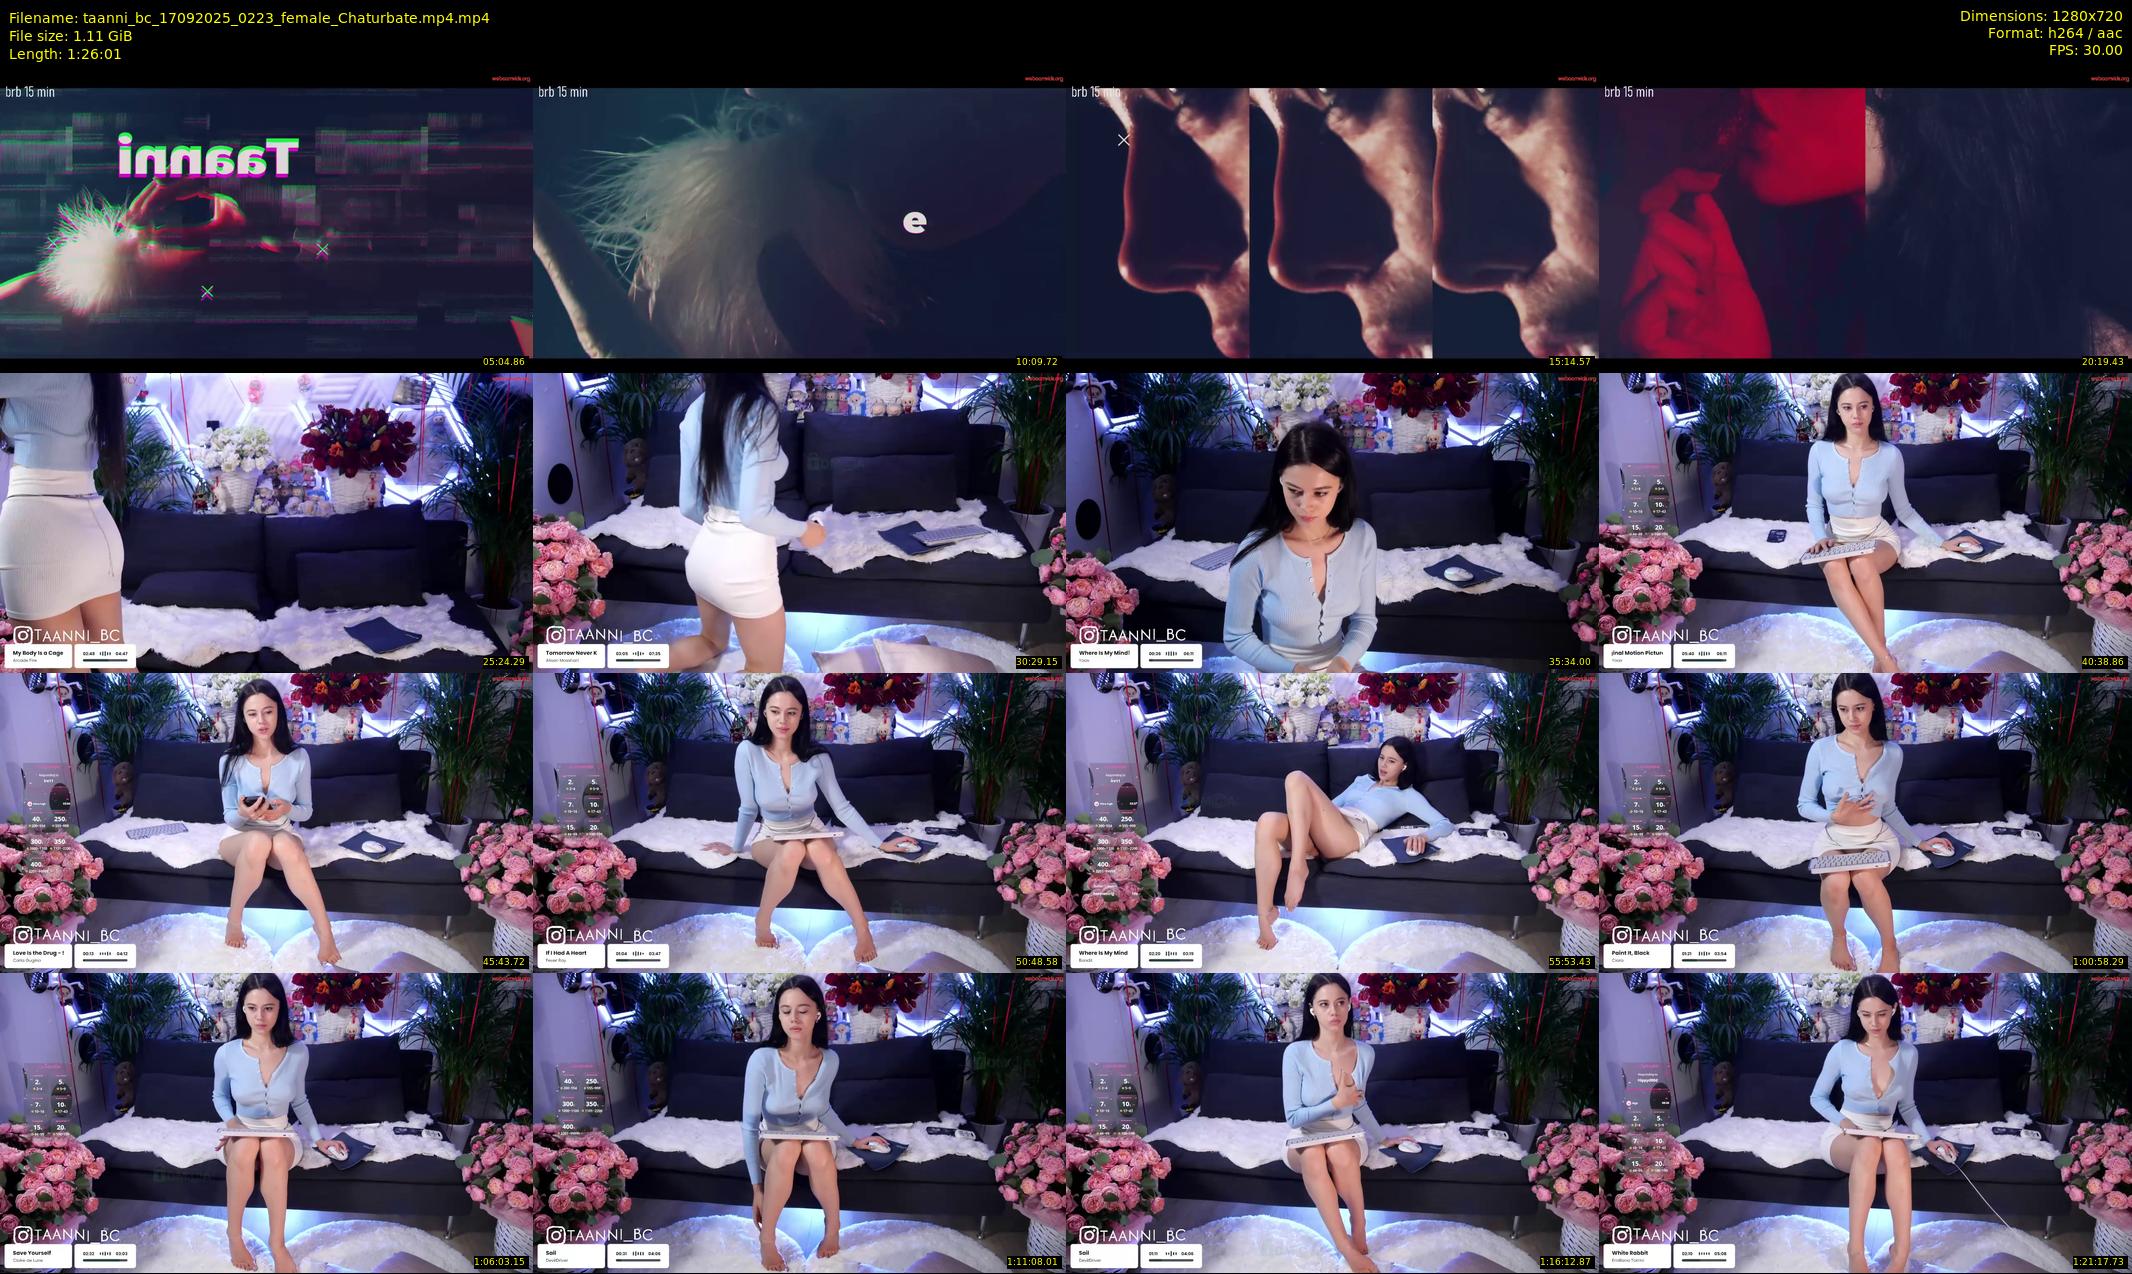View the frame at 55:53.43
The height and width of the screenshot is (1274, 2132).
coord(1332,822)
